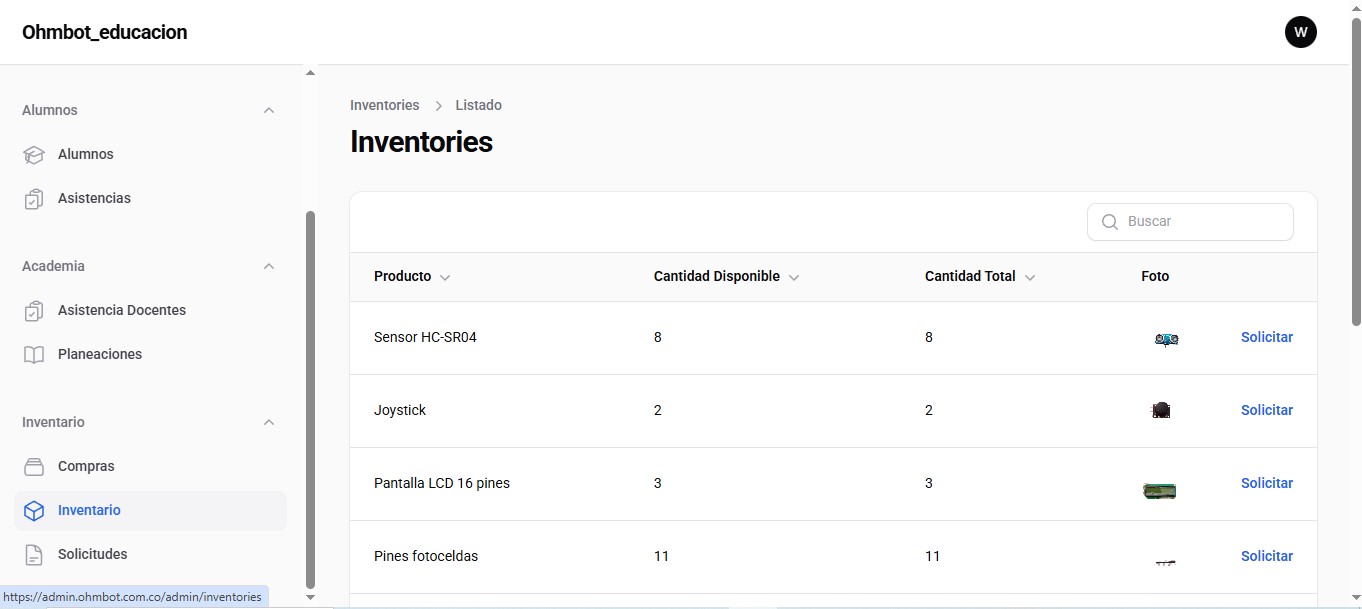Open the user avatar W menu
Viewport: 1362px width, 609px height.
pyautogui.click(x=1300, y=32)
